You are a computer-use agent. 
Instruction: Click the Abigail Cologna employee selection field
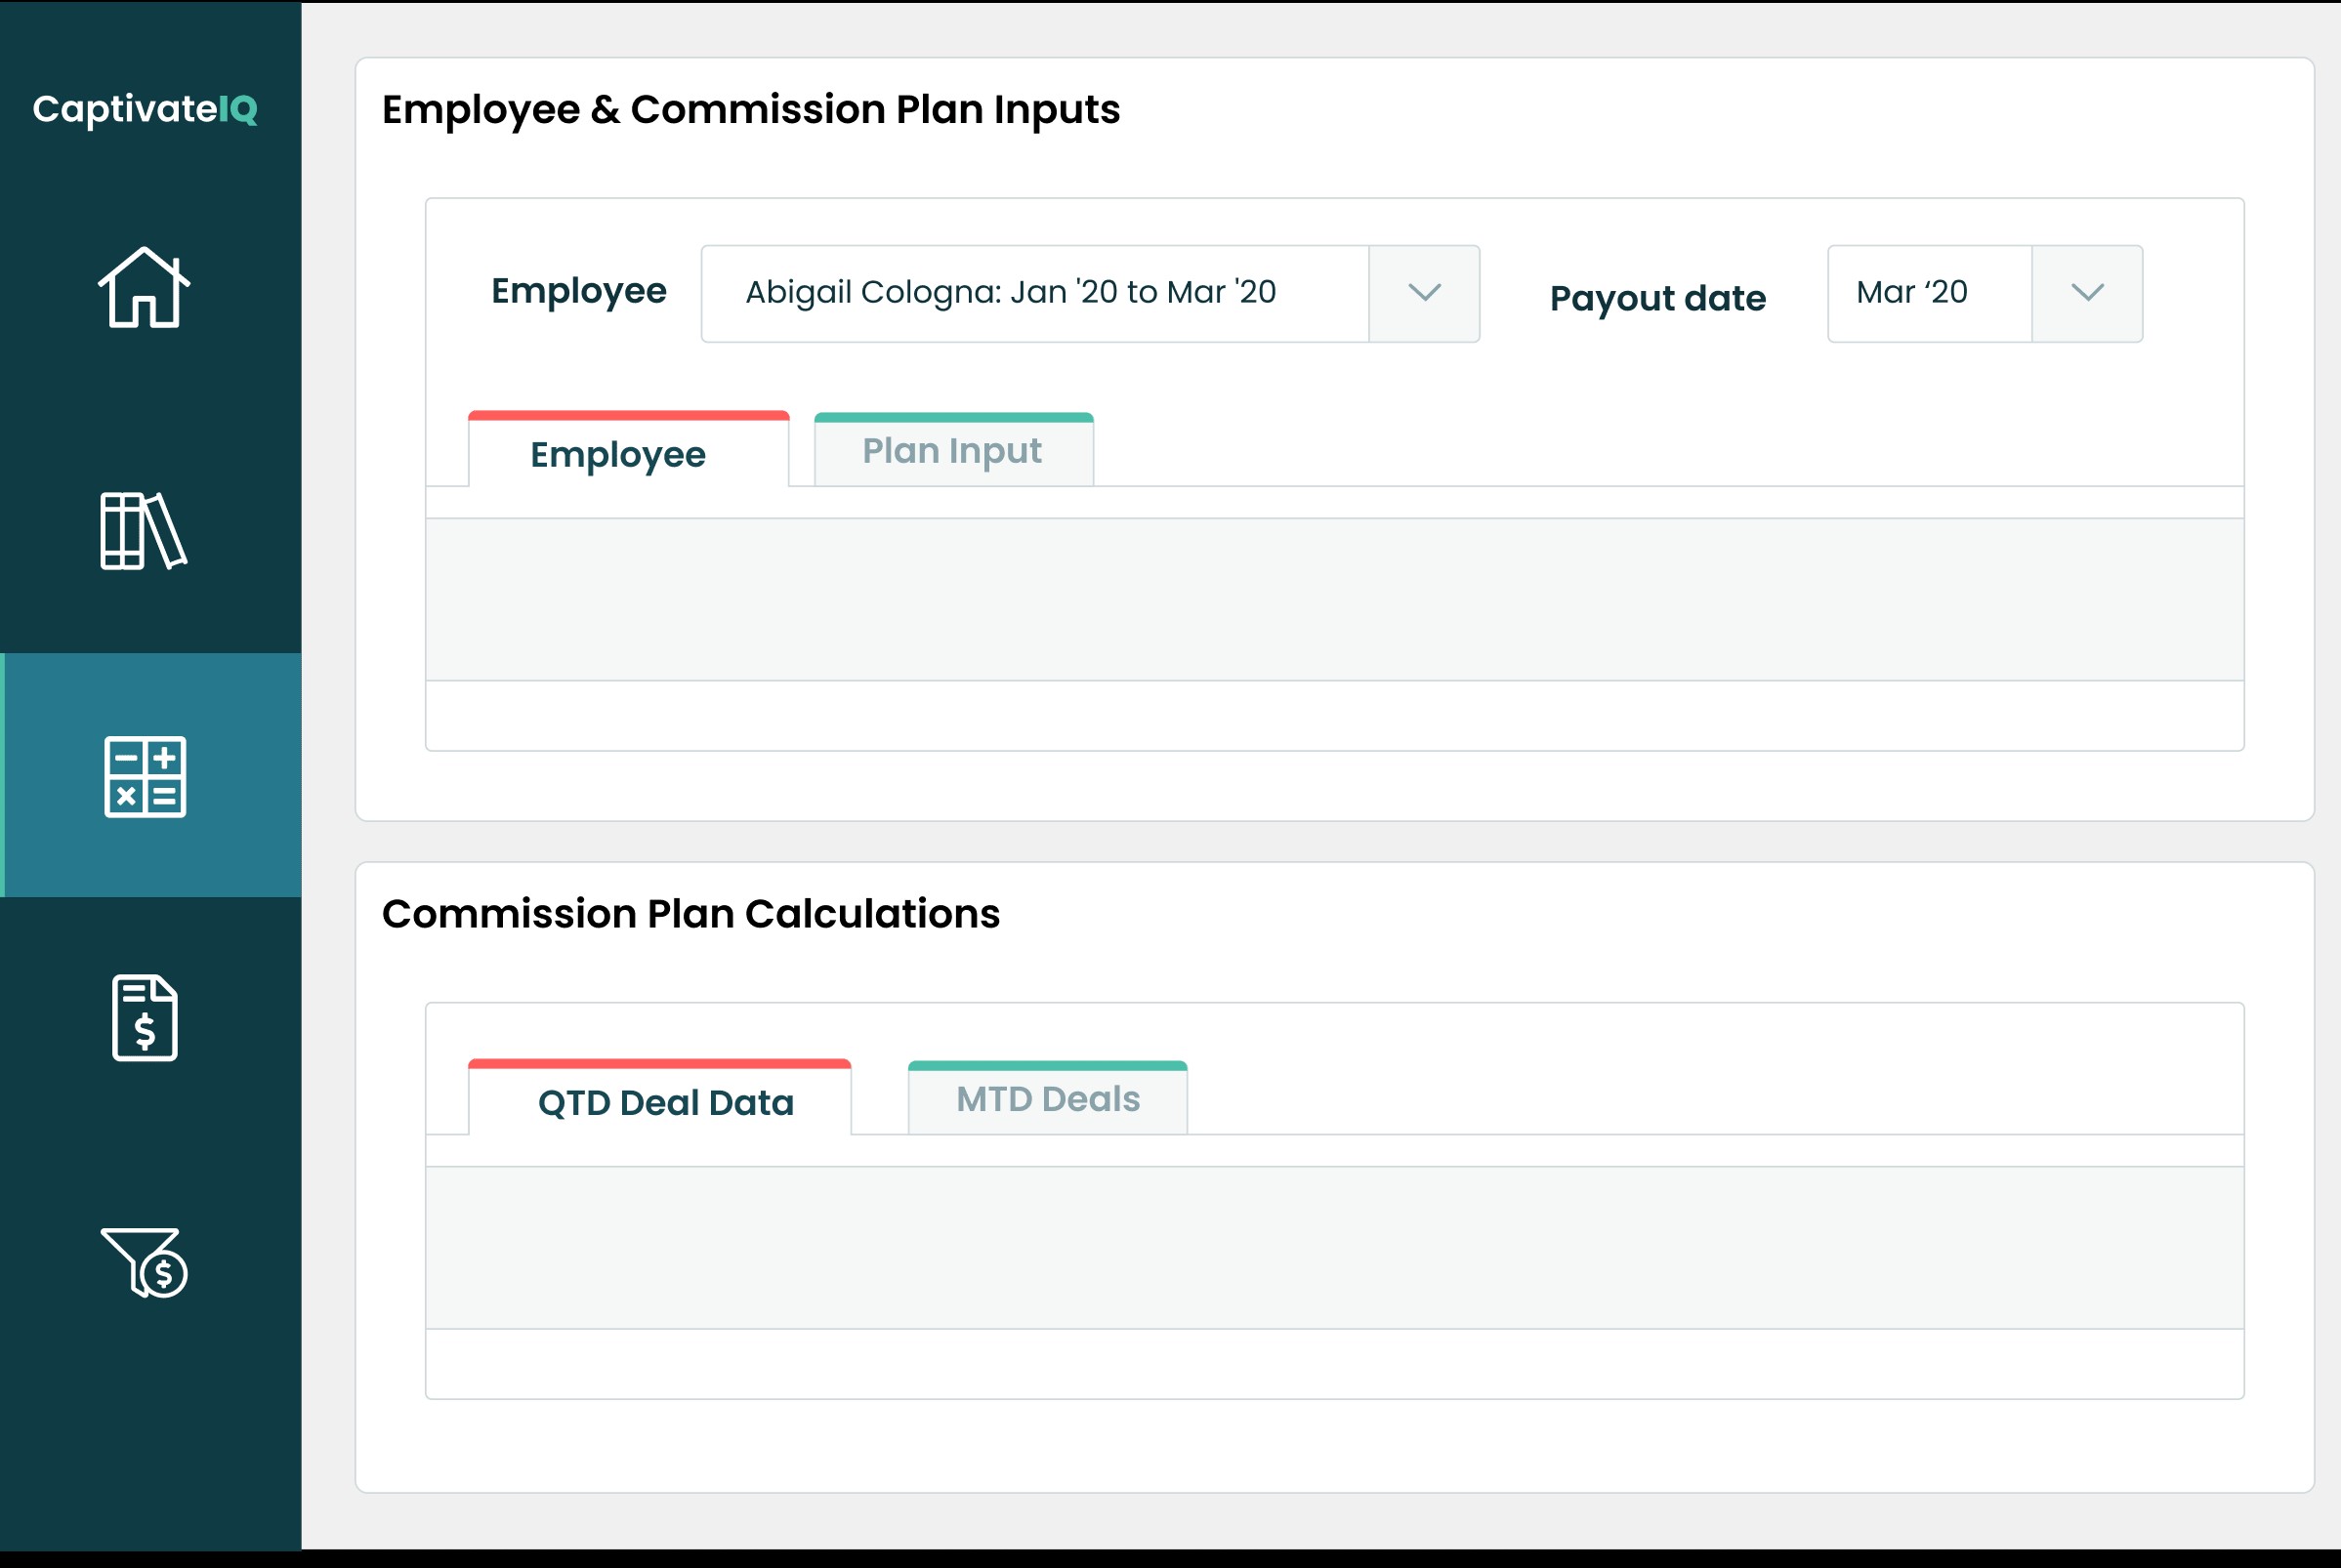pyautogui.click(x=1034, y=293)
